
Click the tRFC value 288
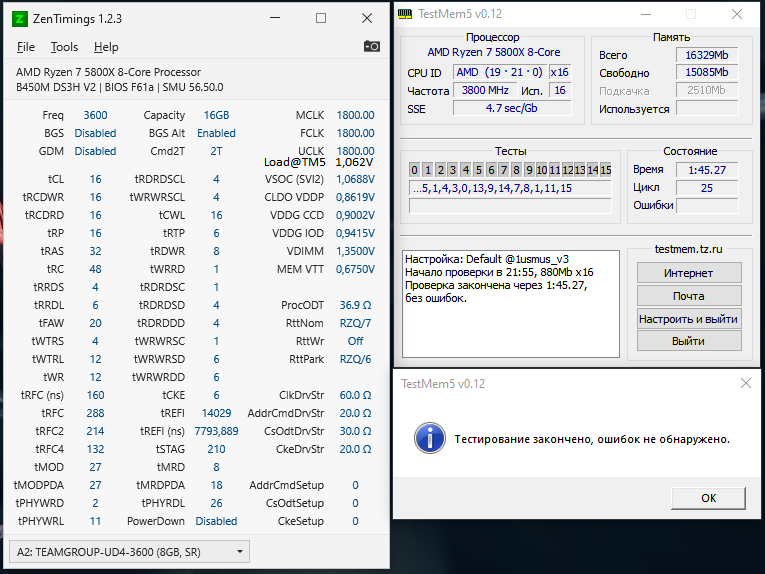95,413
